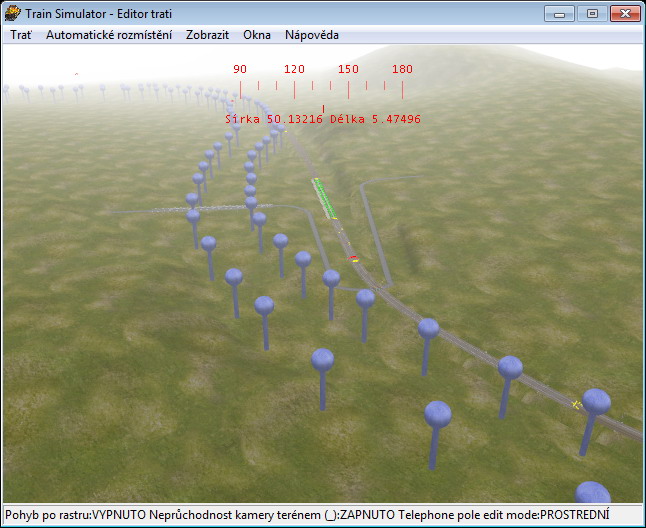Image resolution: width=646 pixels, height=528 pixels.
Task: Select the green highlighted track section
Action: tap(325, 198)
